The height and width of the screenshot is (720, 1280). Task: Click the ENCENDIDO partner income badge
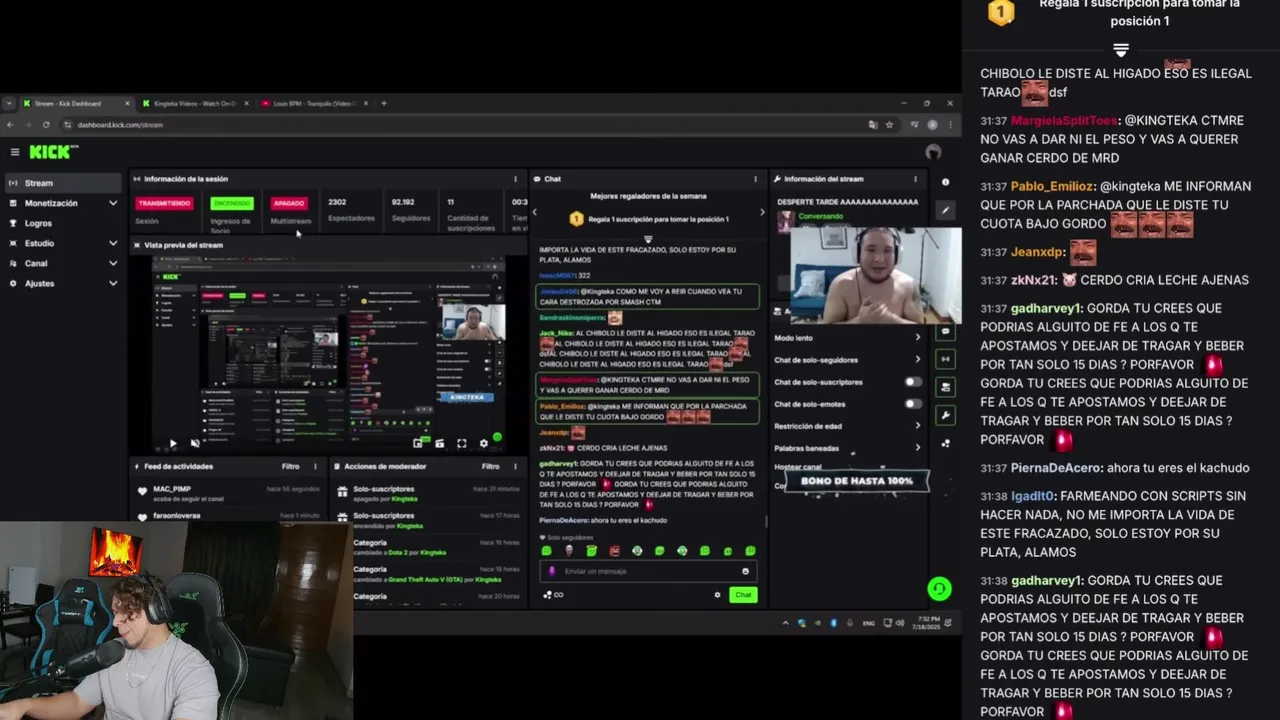[232, 203]
